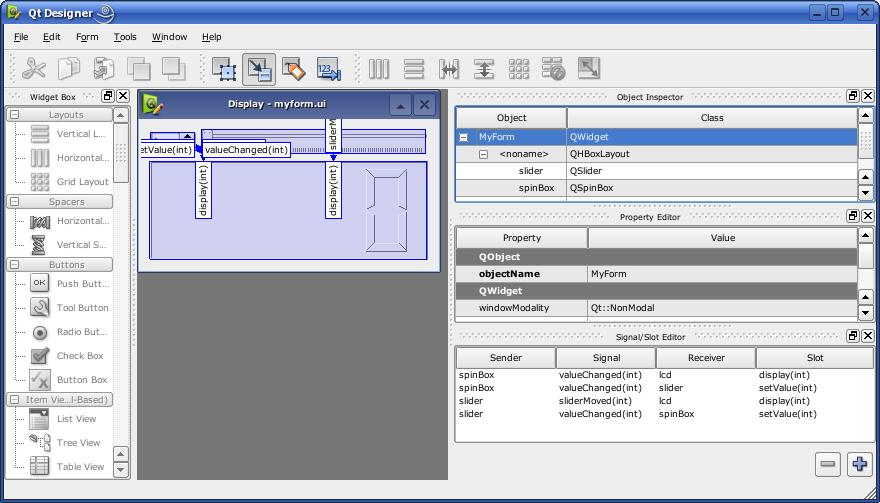Click the Break Layout toolbar icon
The image size is (880, 503).
(553, 69)
